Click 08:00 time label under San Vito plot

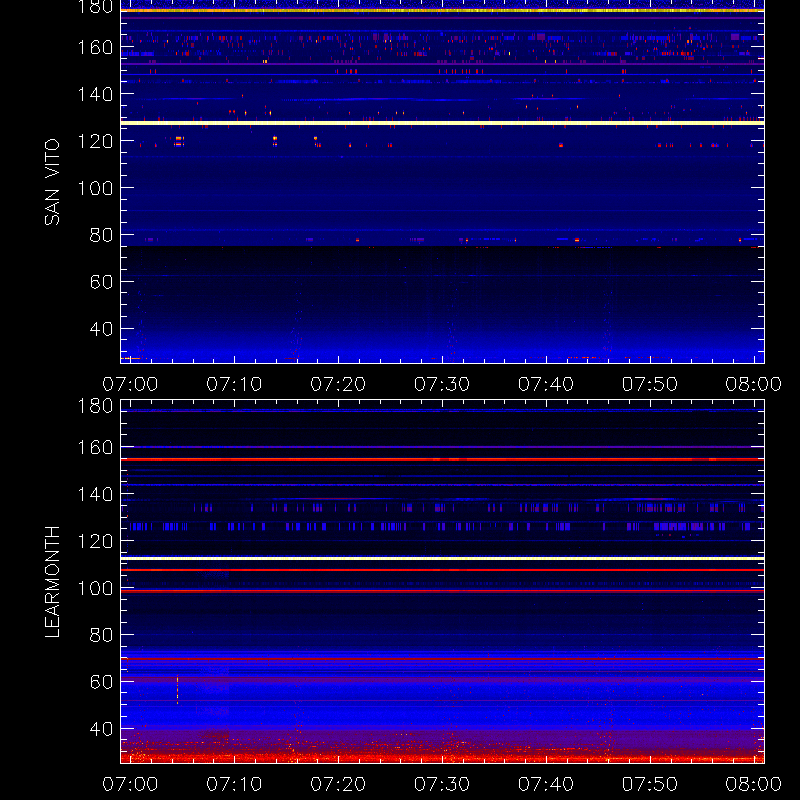point(754,384)
